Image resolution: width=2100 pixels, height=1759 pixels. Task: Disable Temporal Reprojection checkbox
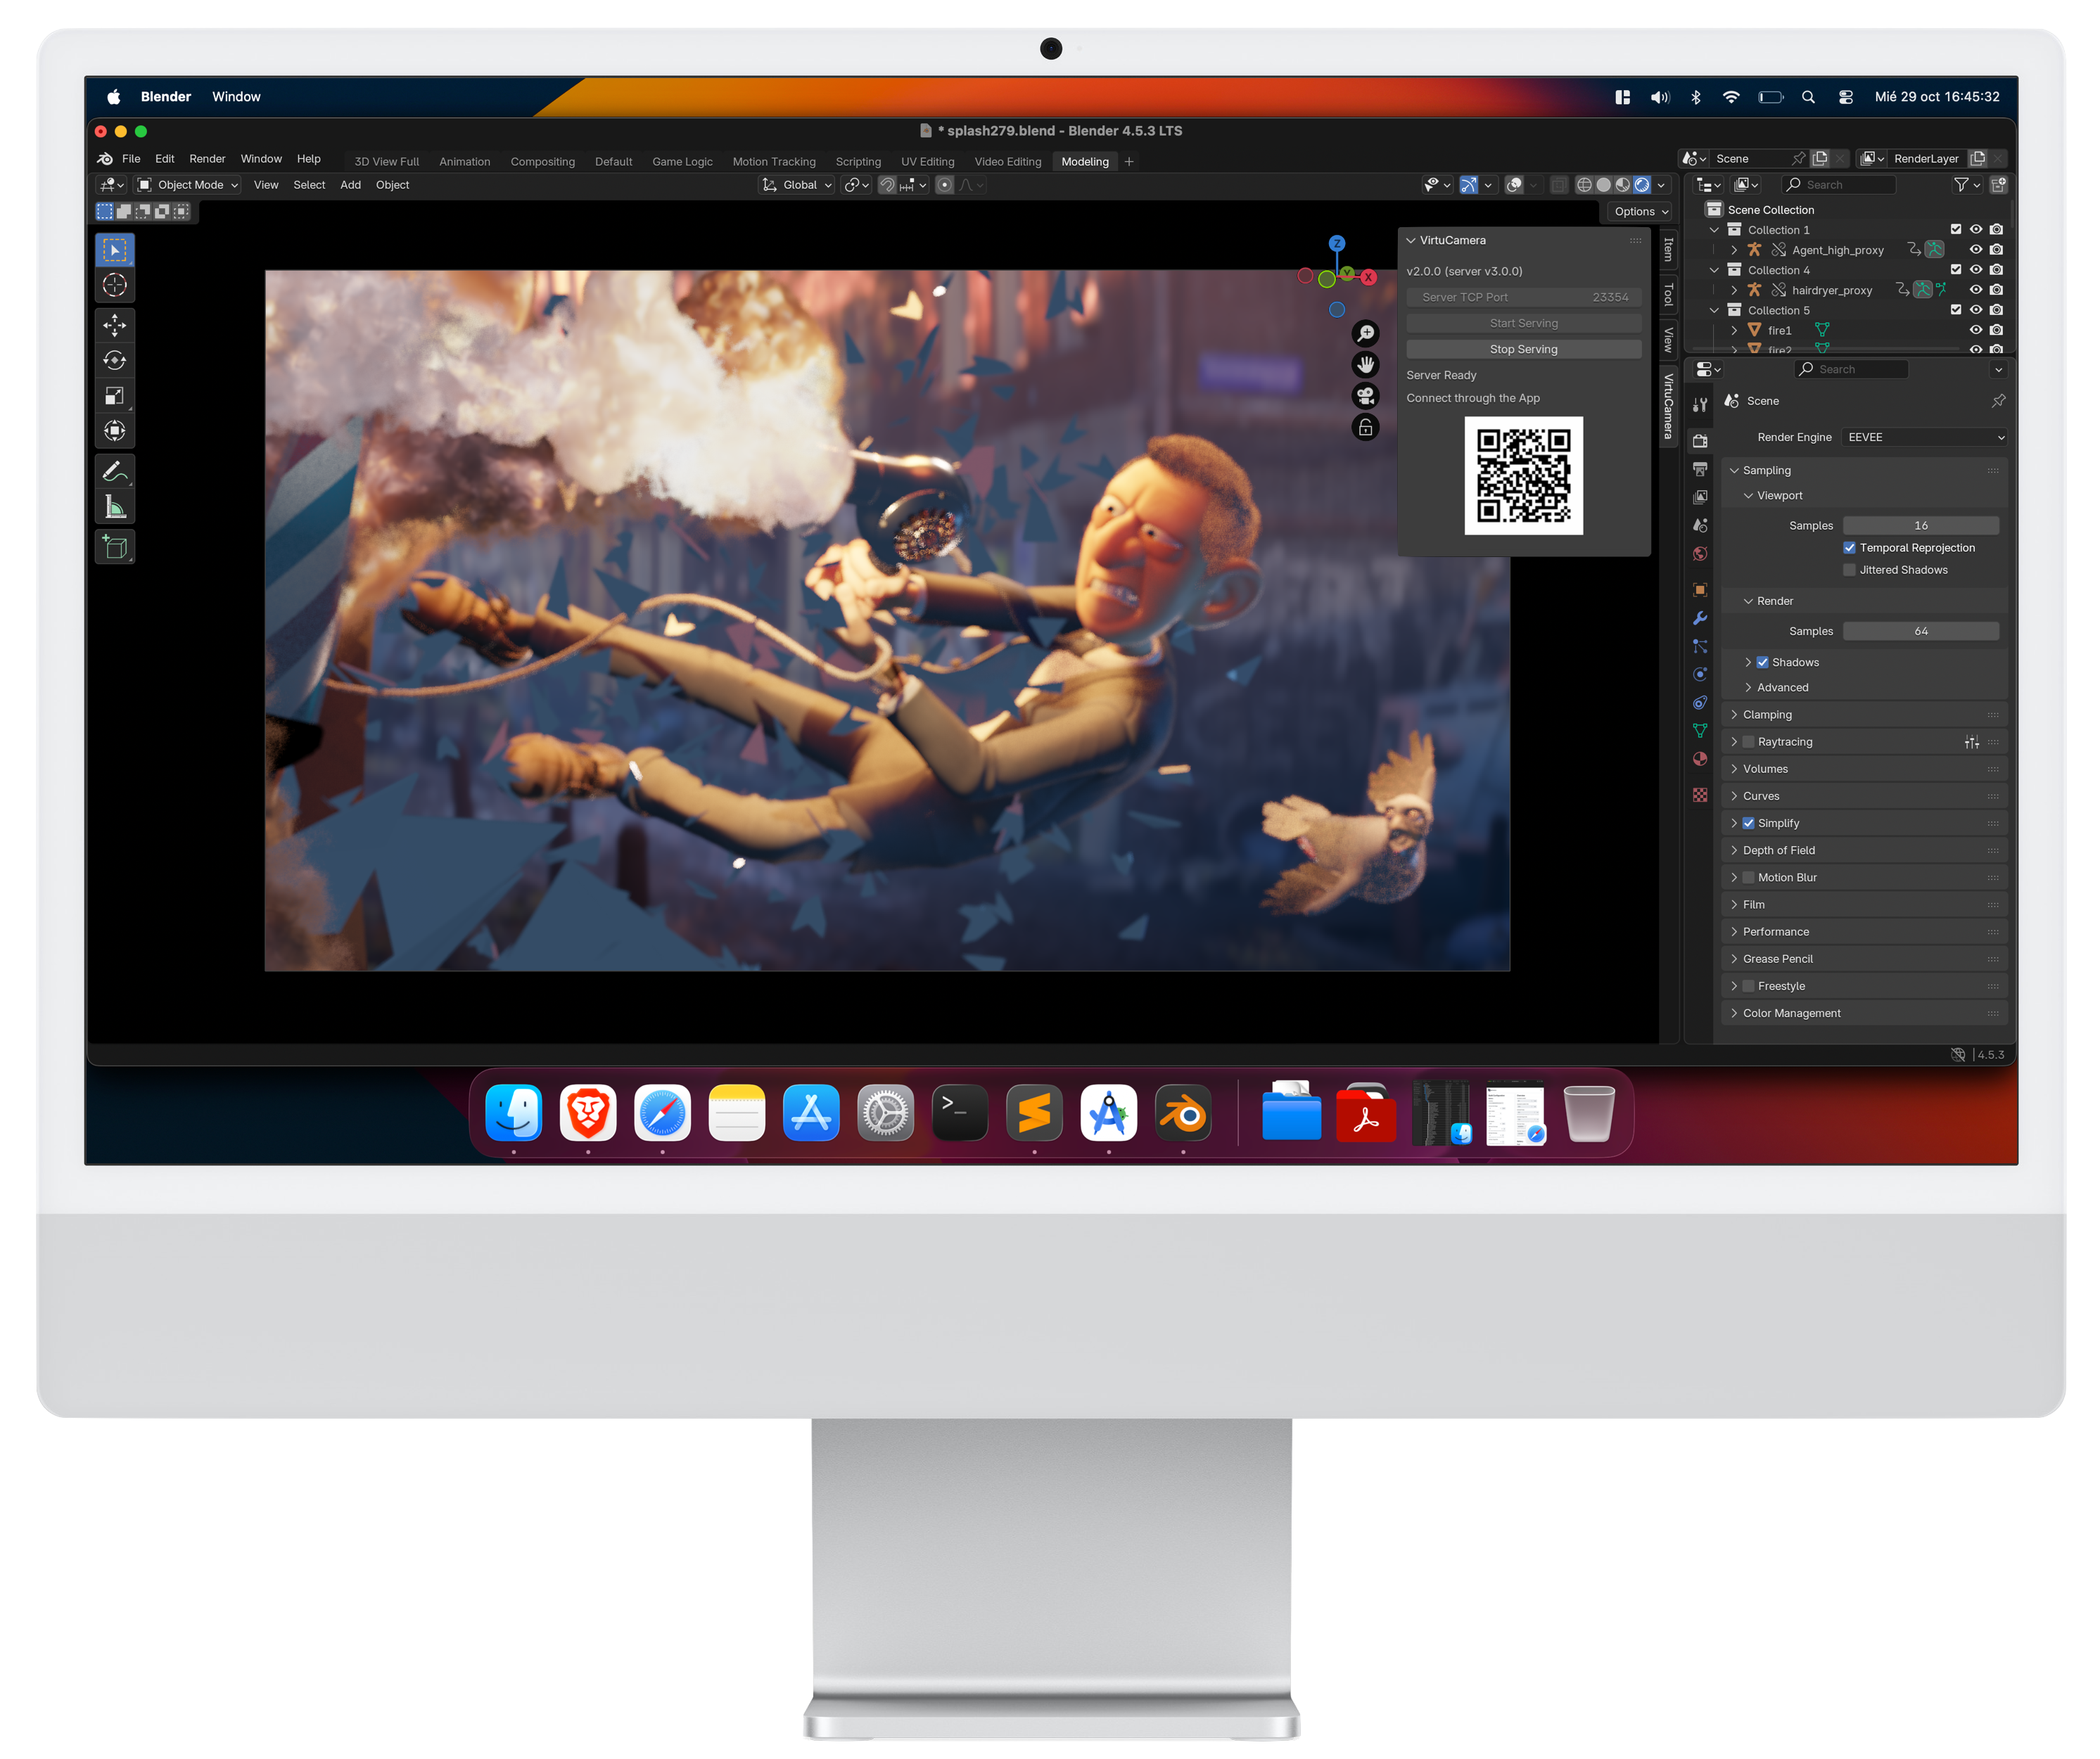pos(1849,548)
